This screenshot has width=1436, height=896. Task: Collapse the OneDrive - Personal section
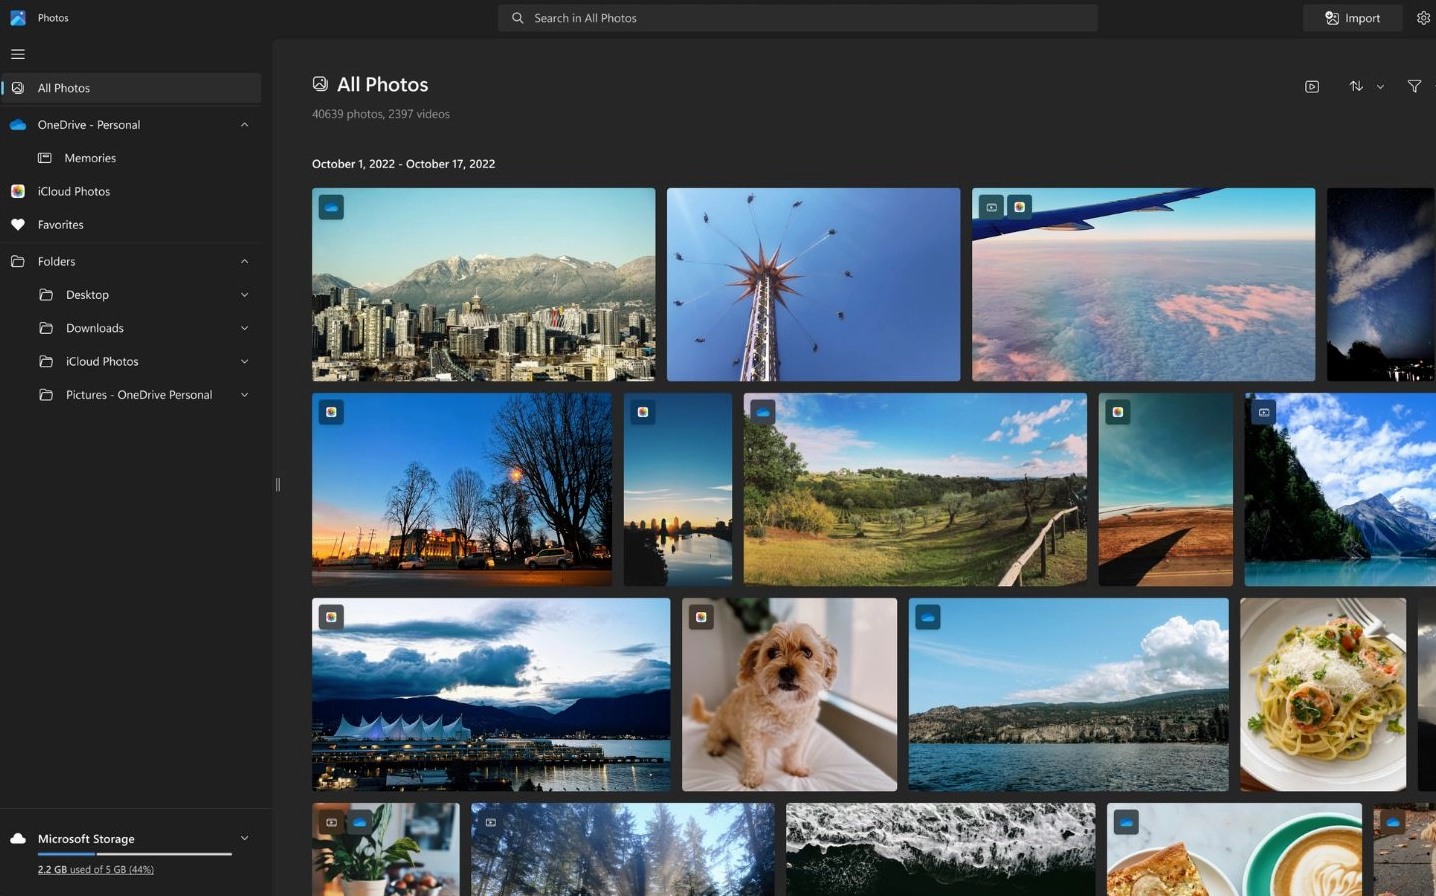pos(244,125)
